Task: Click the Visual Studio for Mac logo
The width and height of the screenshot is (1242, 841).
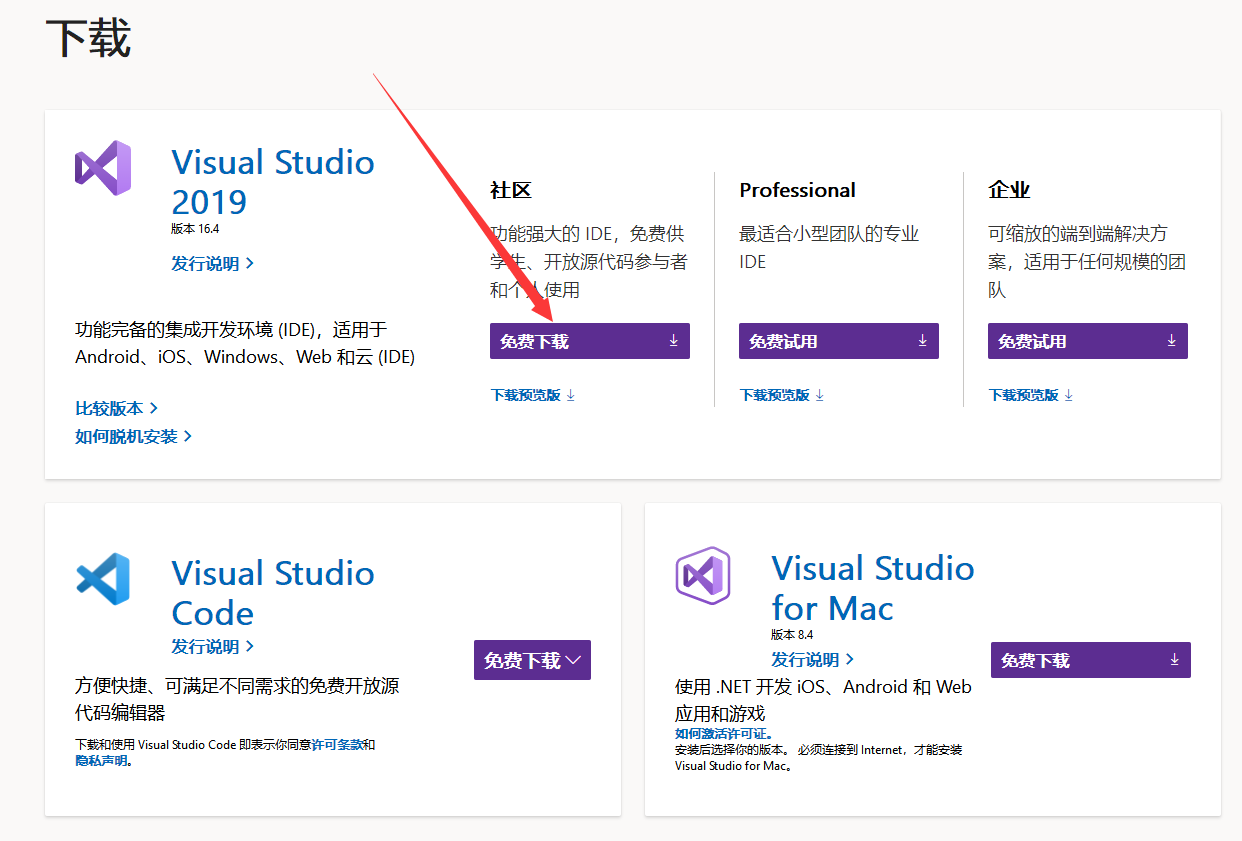Action: 703,576
